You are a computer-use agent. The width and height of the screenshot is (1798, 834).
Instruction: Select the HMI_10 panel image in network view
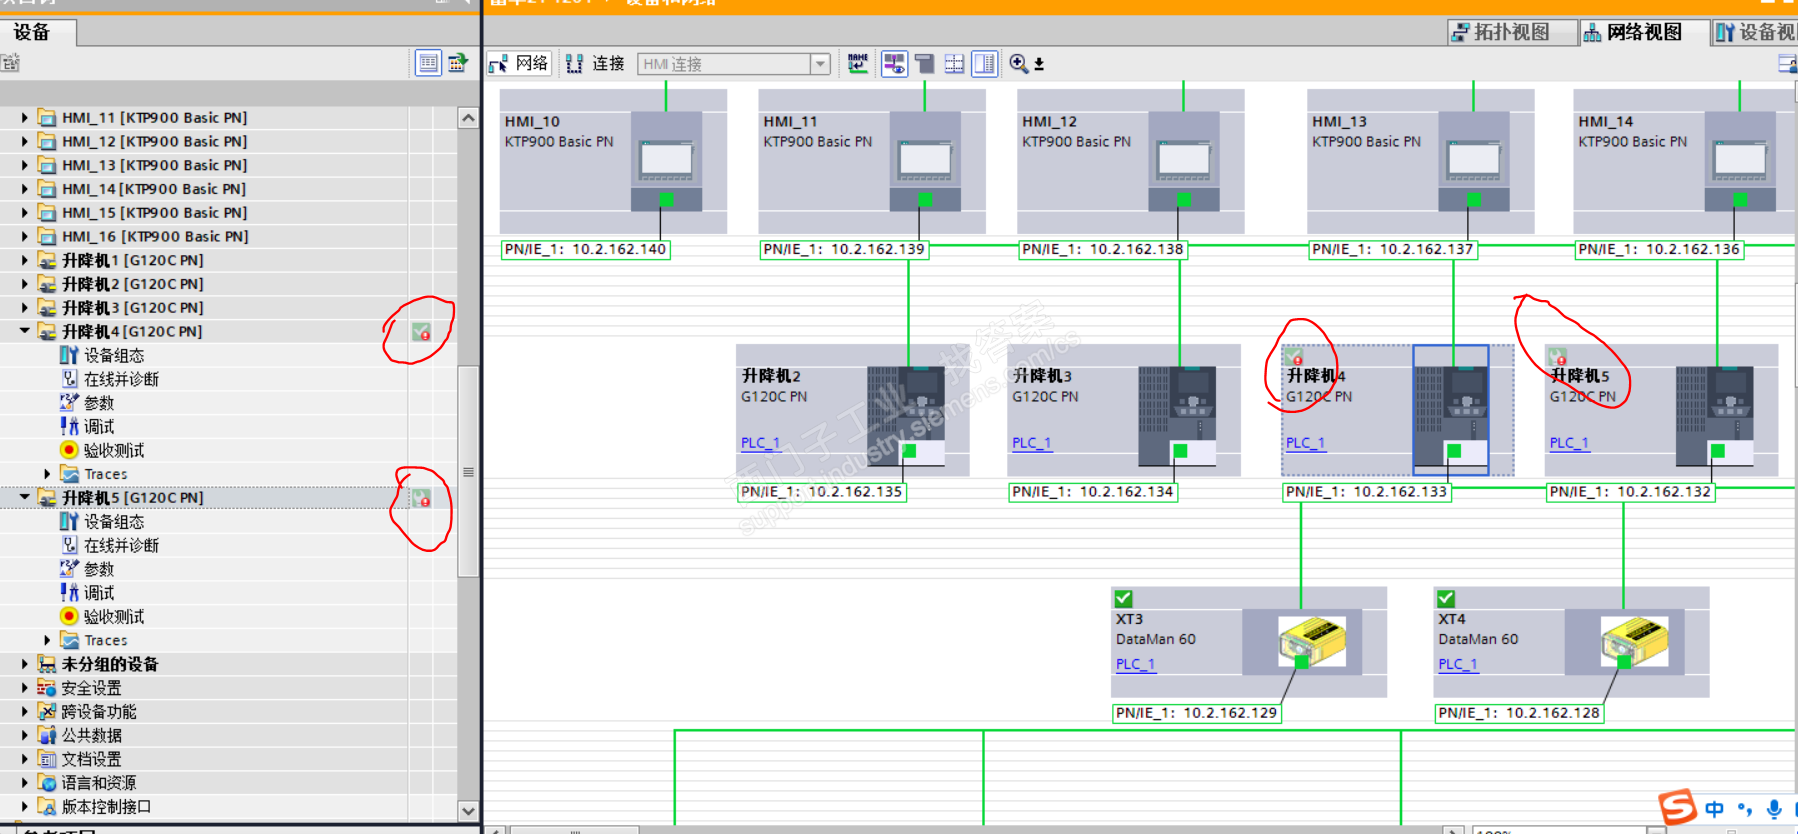(666, 161)
